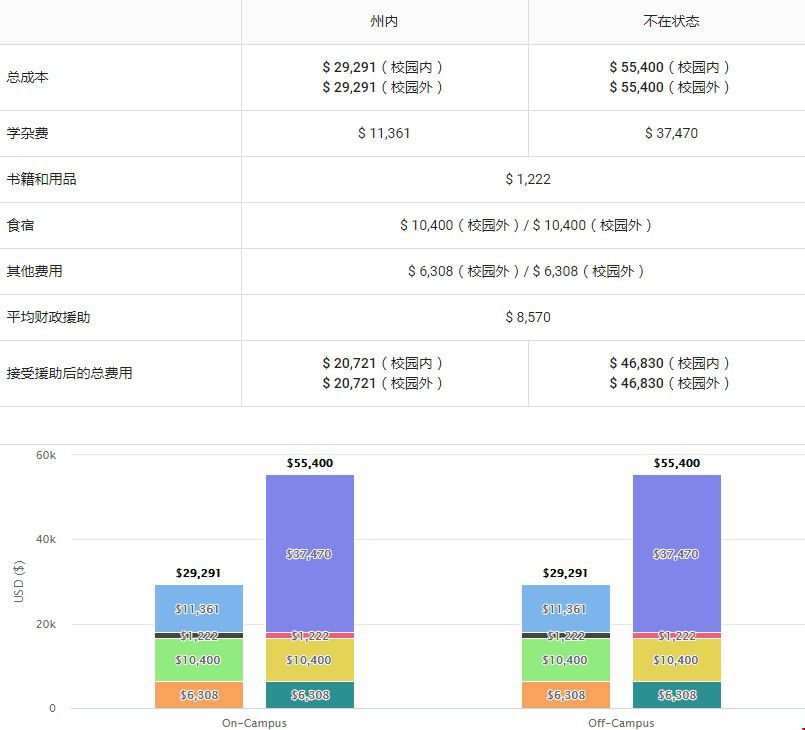Click the $ 11,361 tuition table cell

[384, 133]
